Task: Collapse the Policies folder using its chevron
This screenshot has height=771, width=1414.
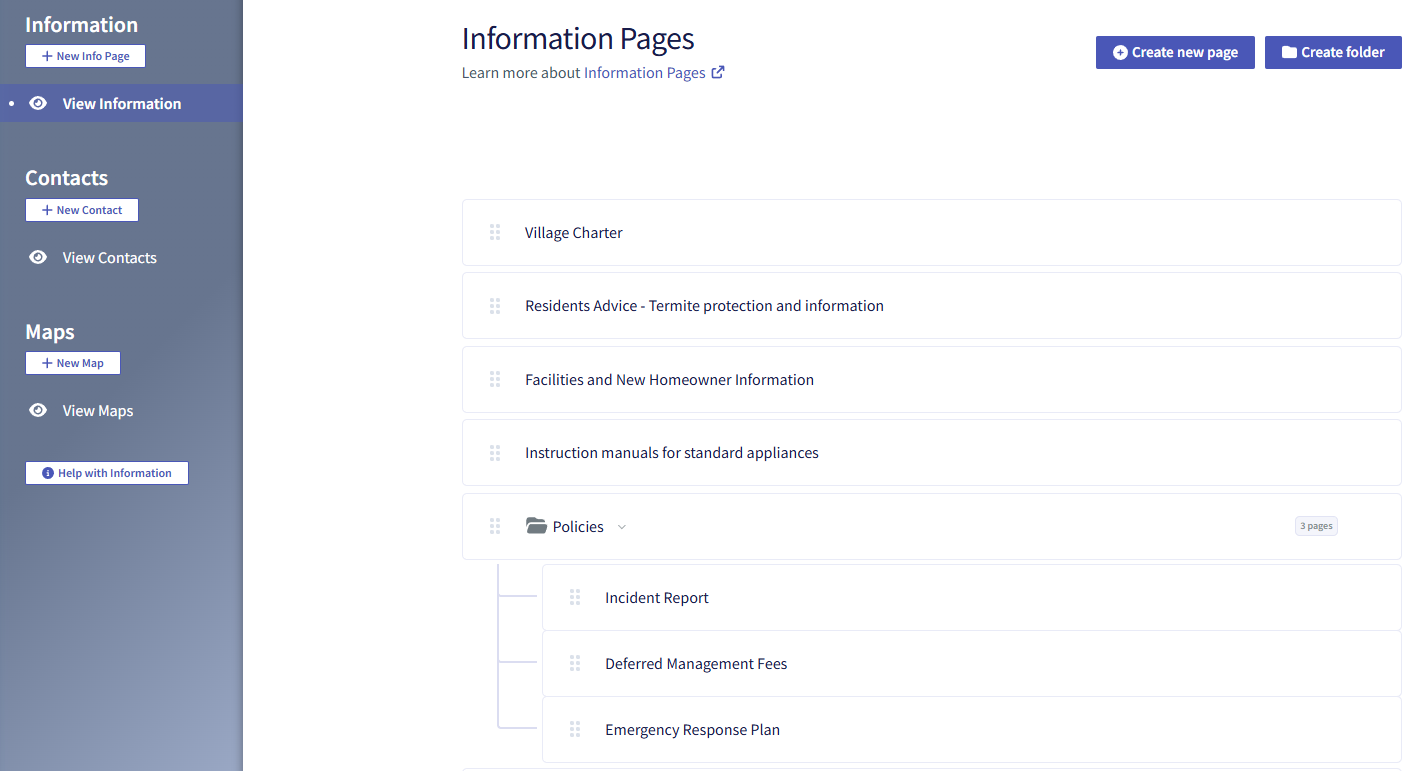Action: (x=622, y=526)
